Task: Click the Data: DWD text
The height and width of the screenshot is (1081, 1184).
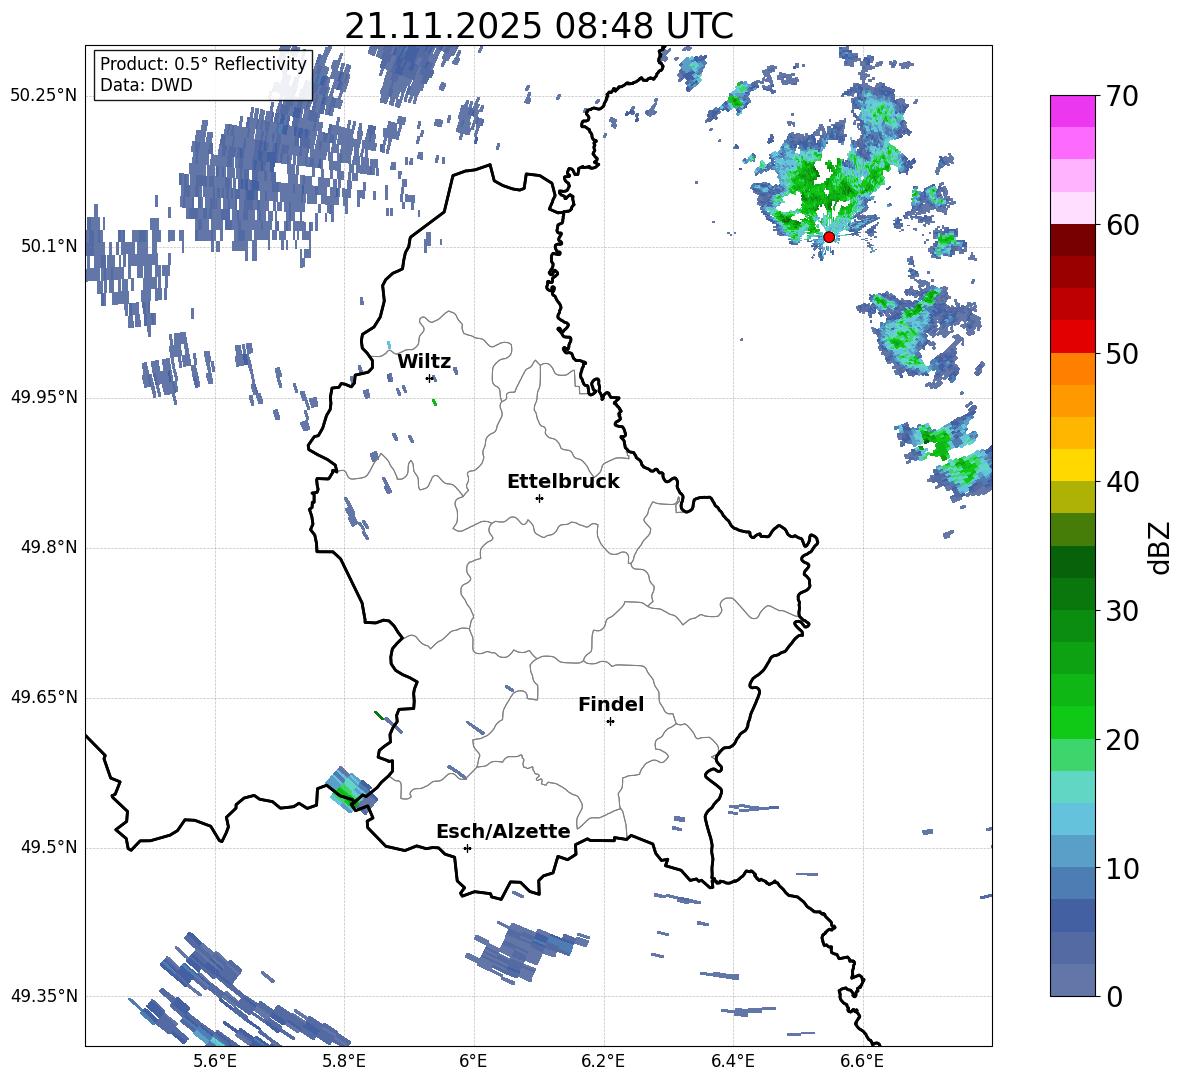Action: click(x=146, y=85)
